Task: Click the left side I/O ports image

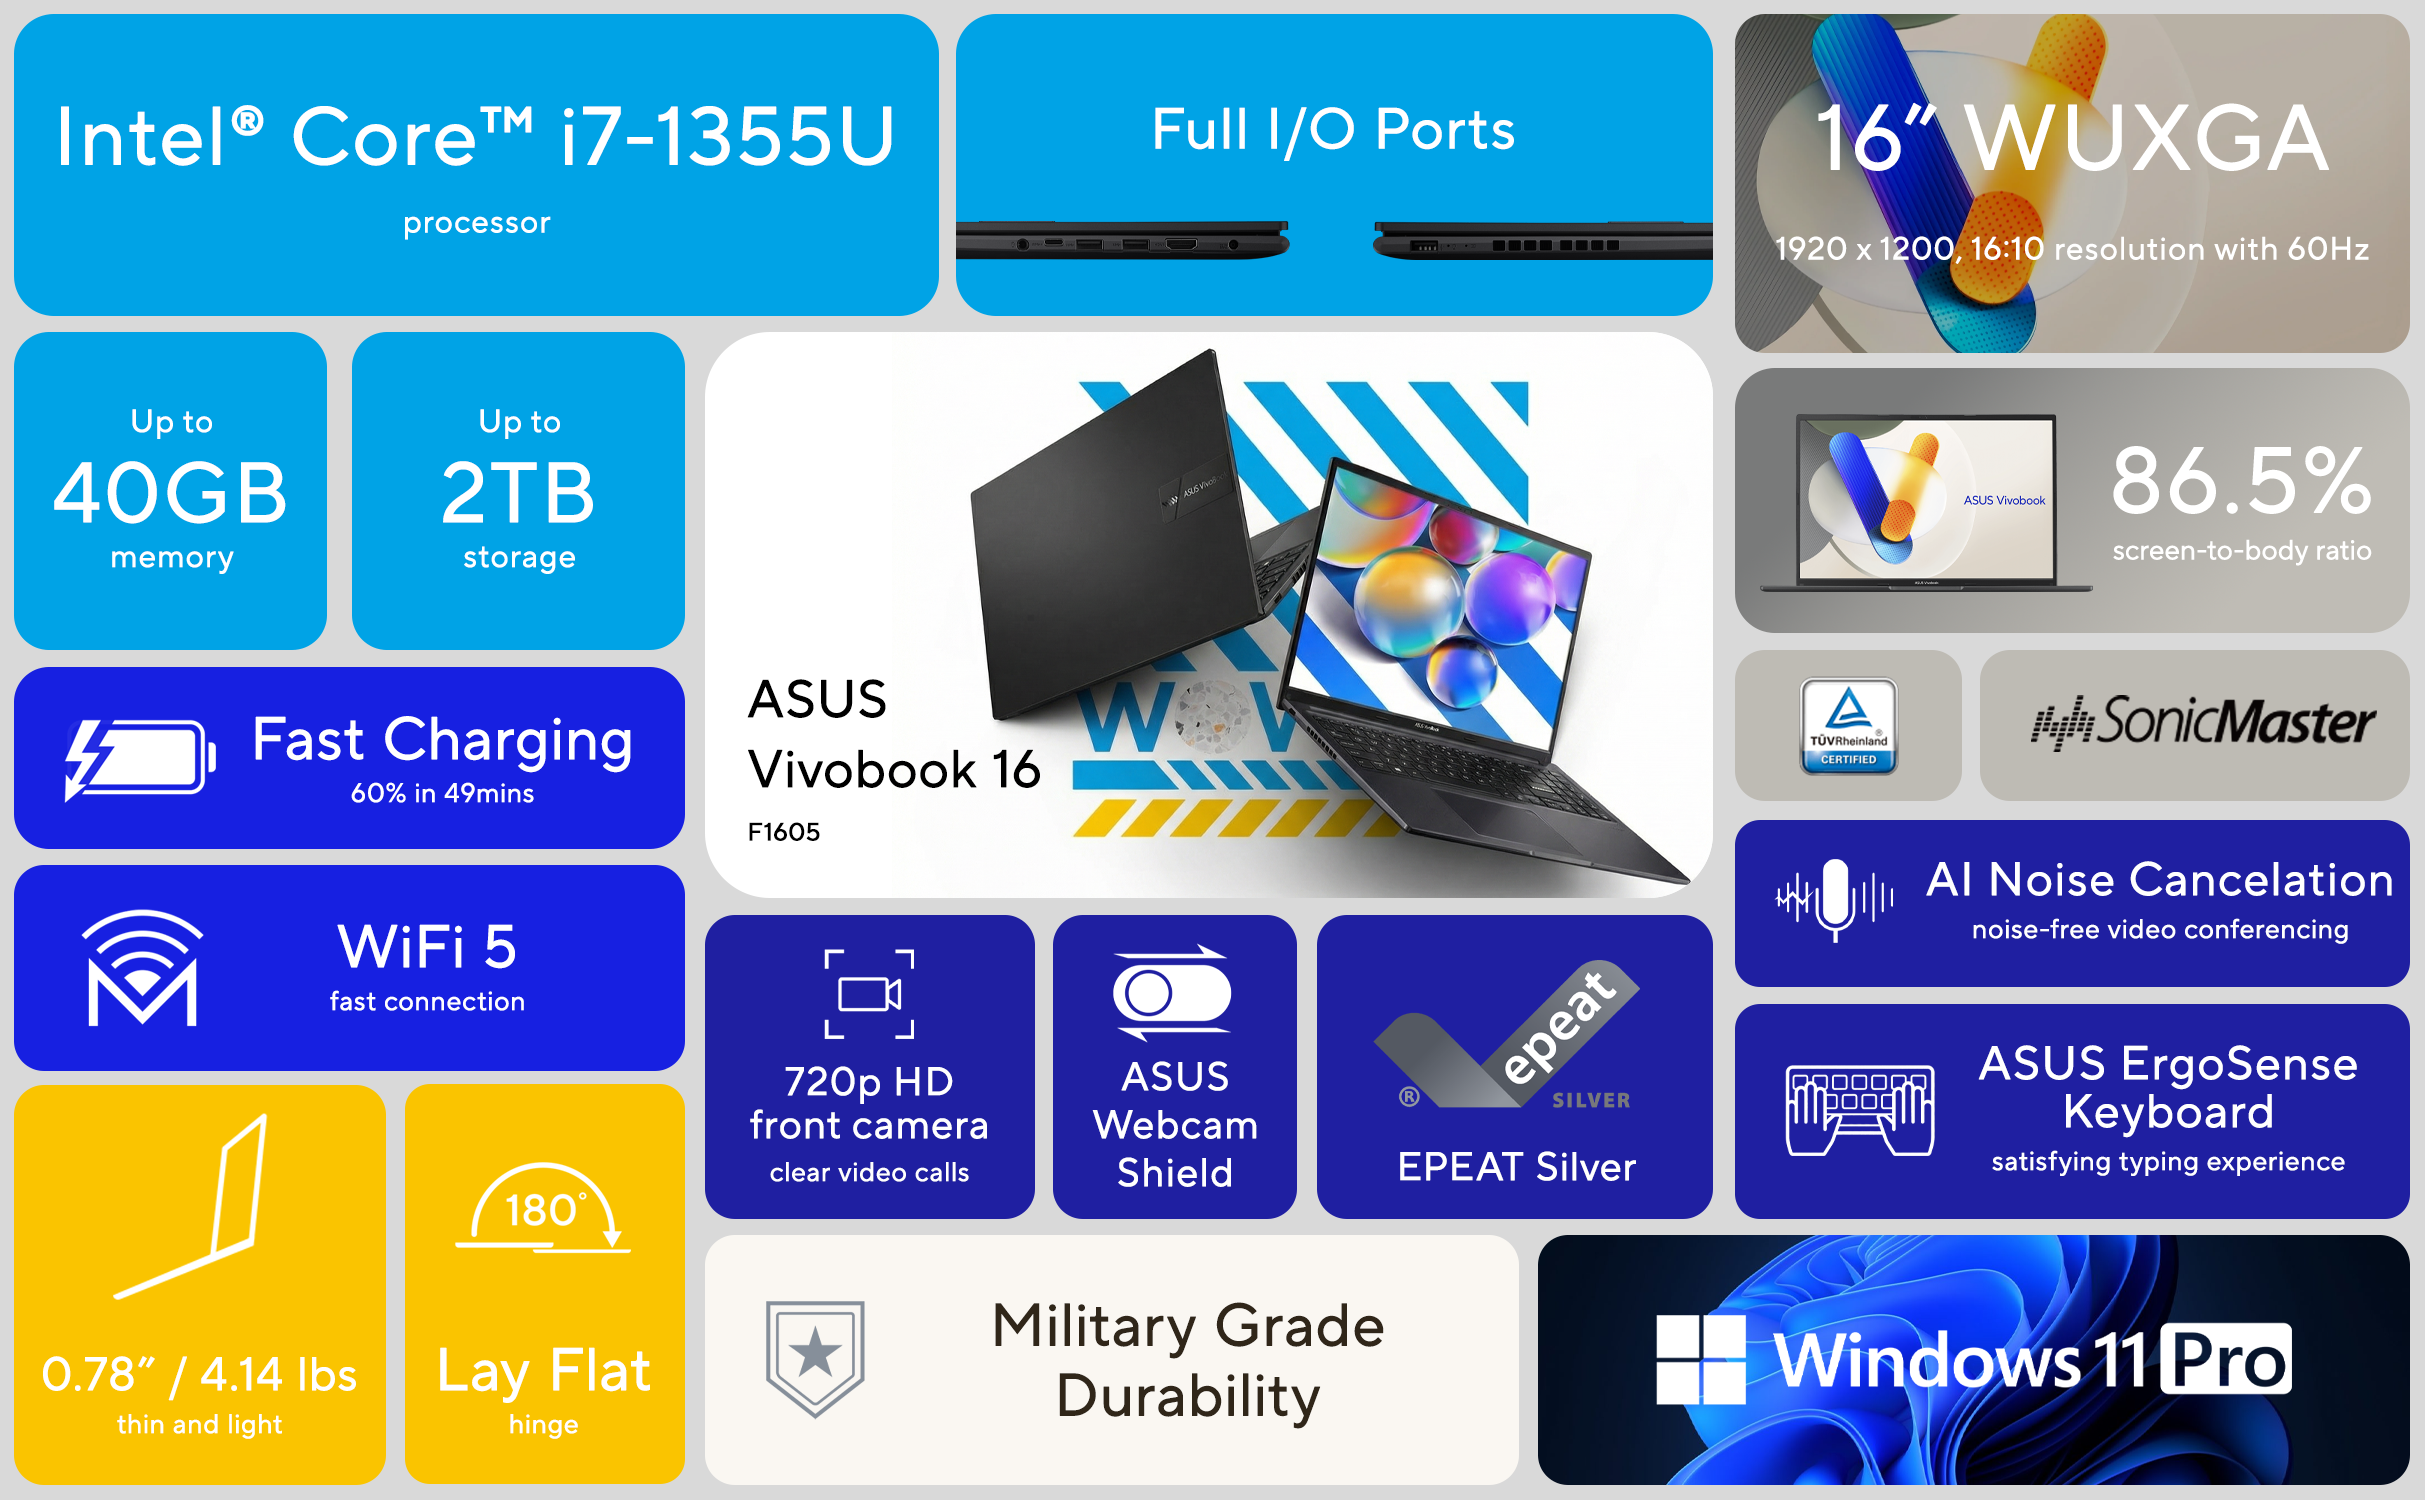Action: tap(1122, 241)
